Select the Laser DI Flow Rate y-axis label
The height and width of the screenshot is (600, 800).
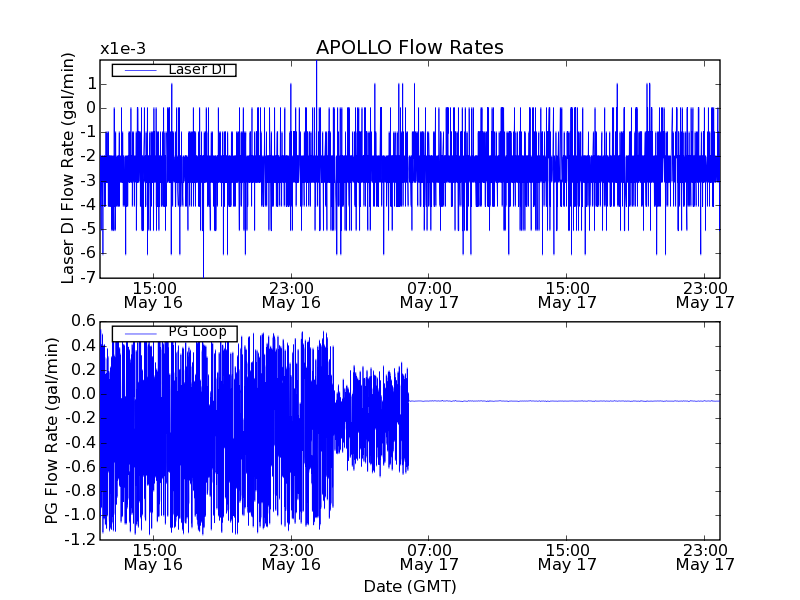tap(68, 168)
